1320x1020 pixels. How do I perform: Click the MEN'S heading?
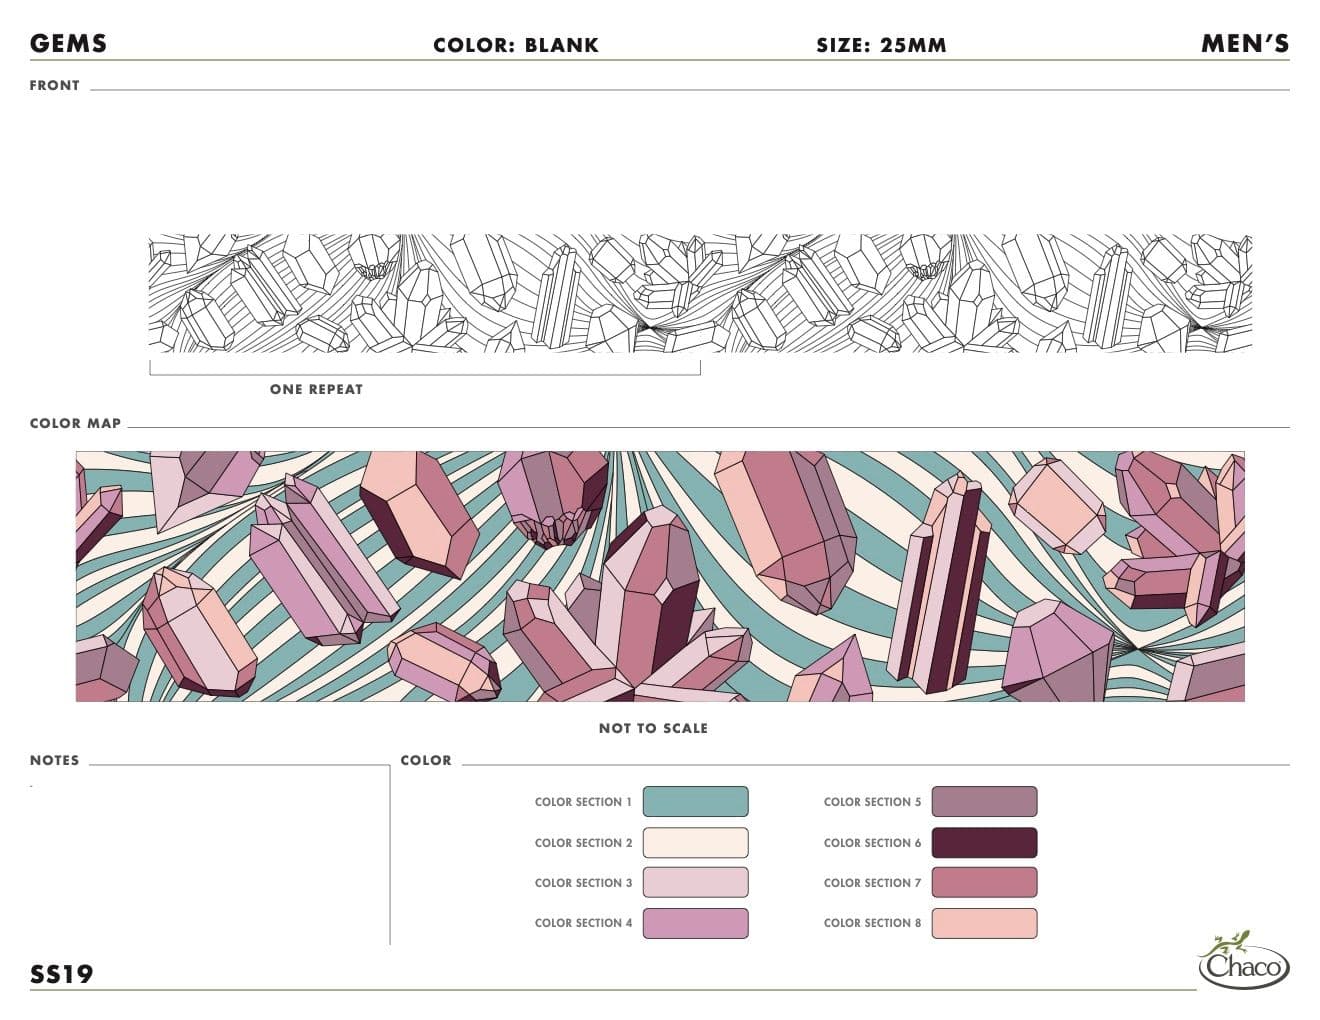(x=1245, y=43)
